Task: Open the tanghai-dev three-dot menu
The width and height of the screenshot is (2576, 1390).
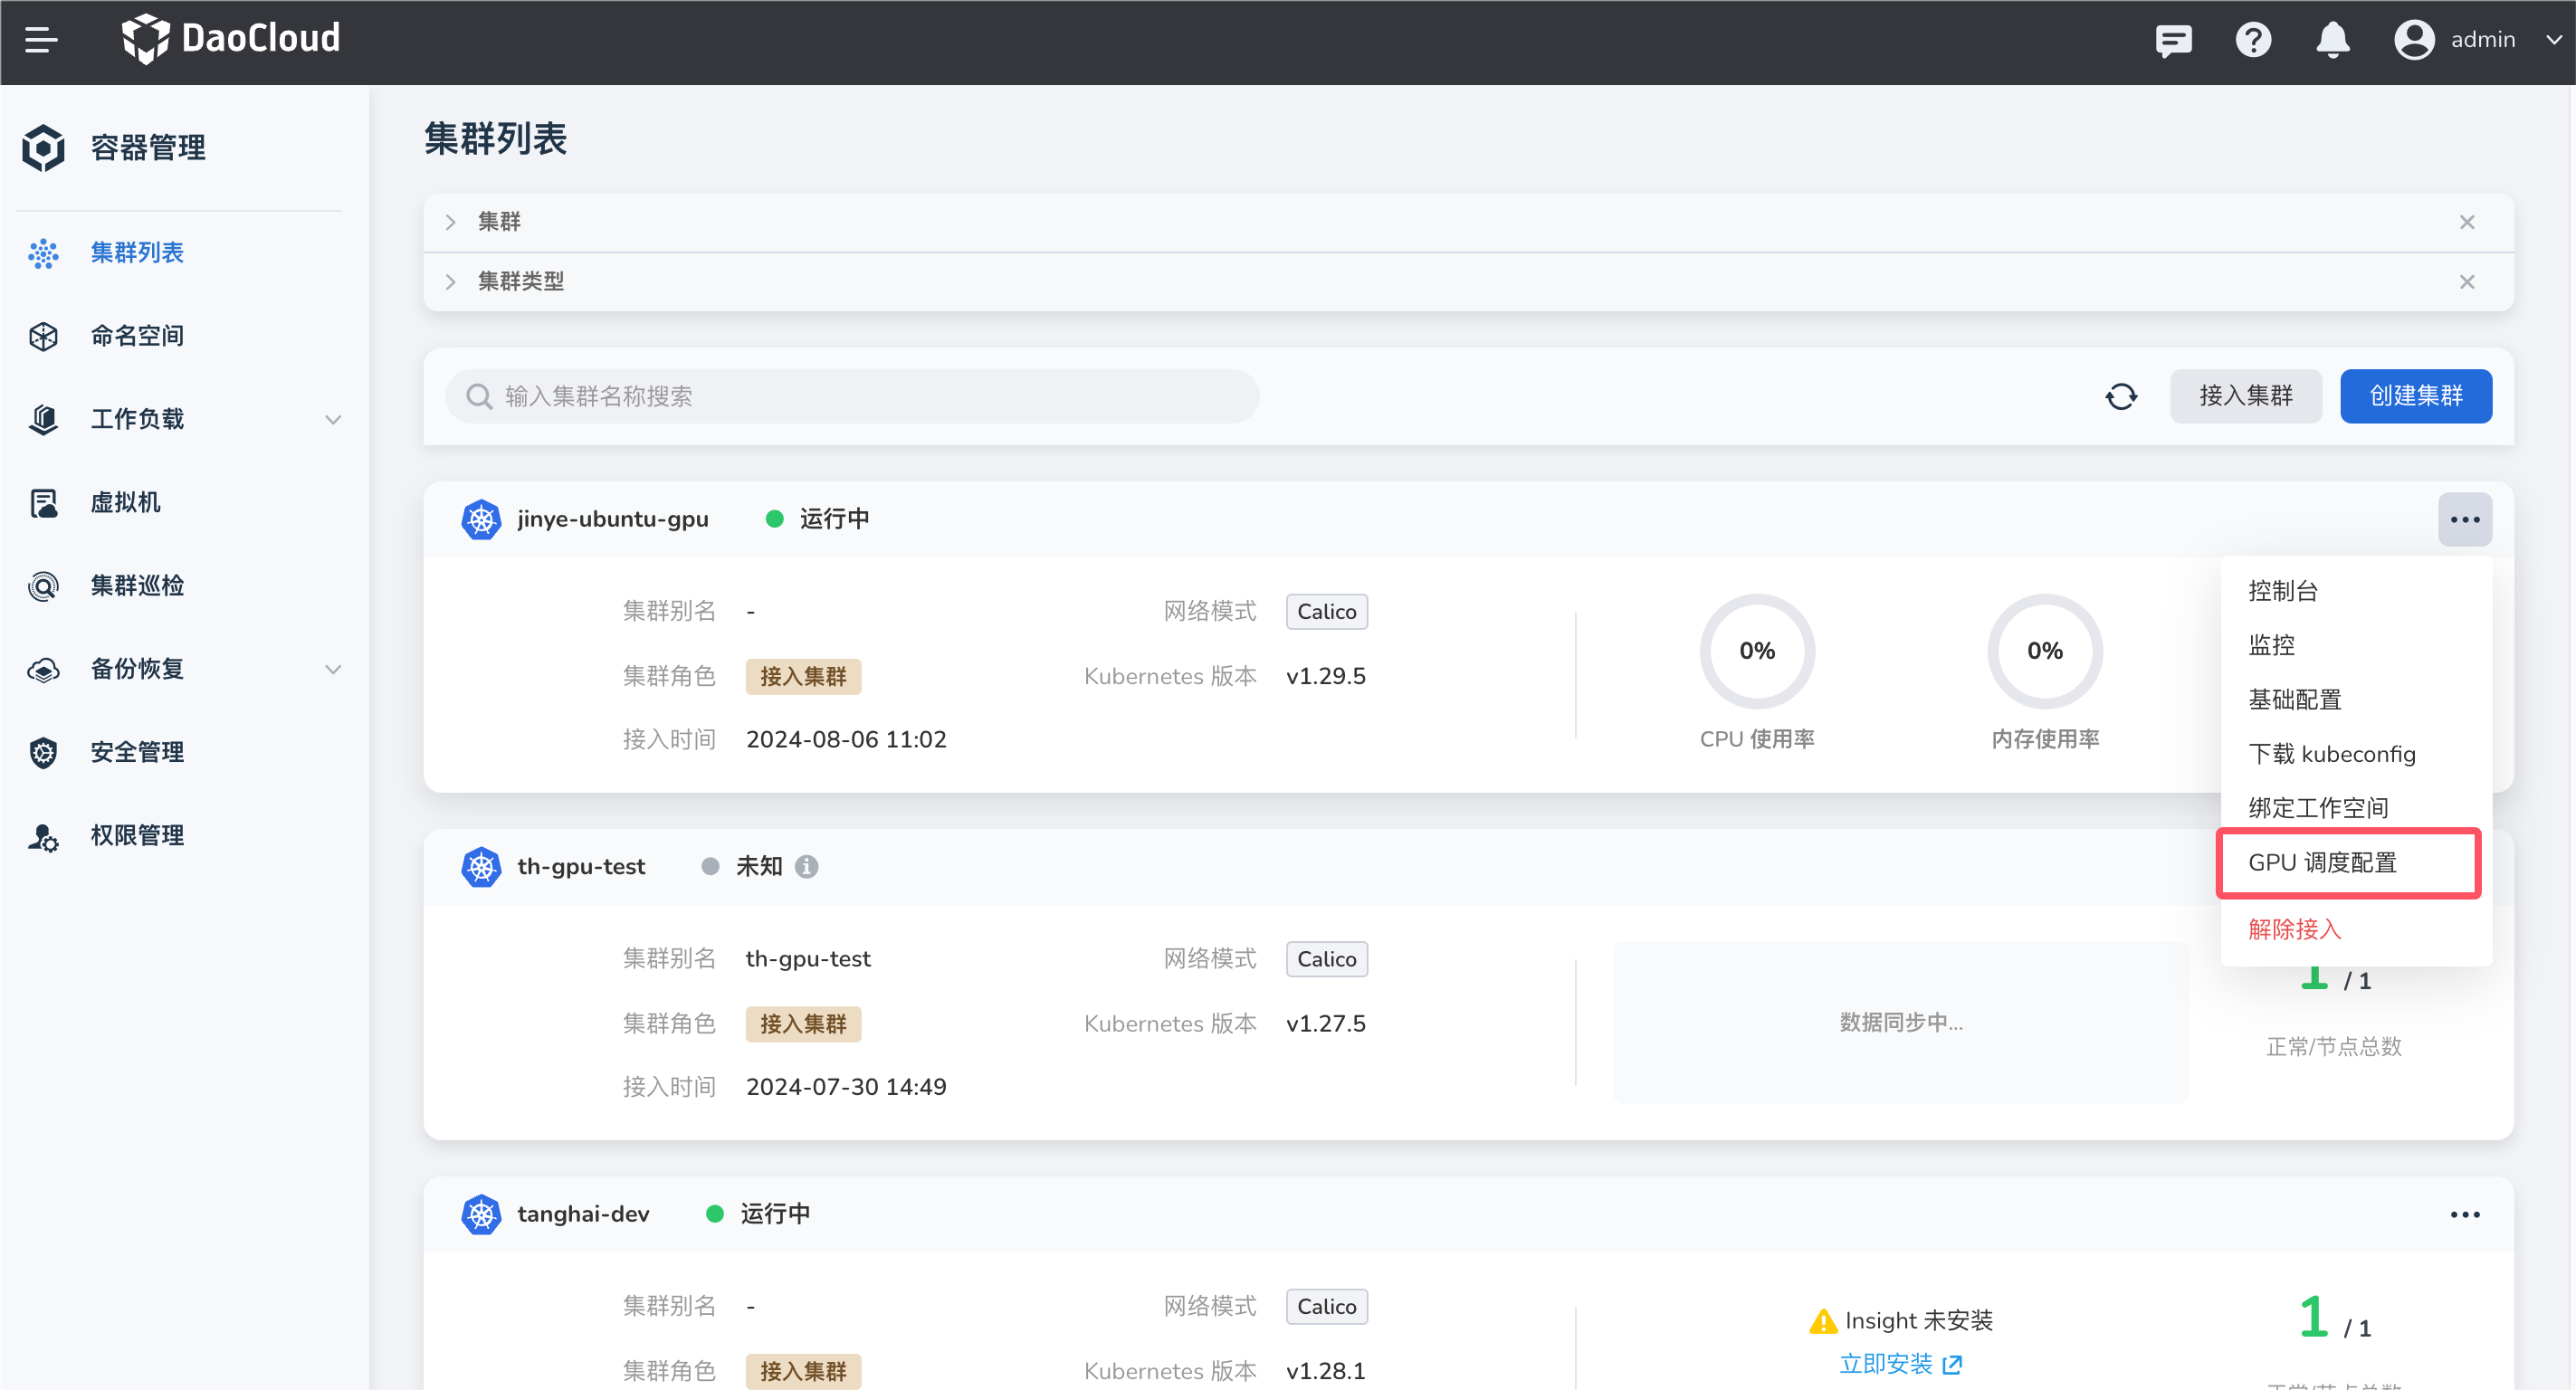Action: (2464, 1214)
